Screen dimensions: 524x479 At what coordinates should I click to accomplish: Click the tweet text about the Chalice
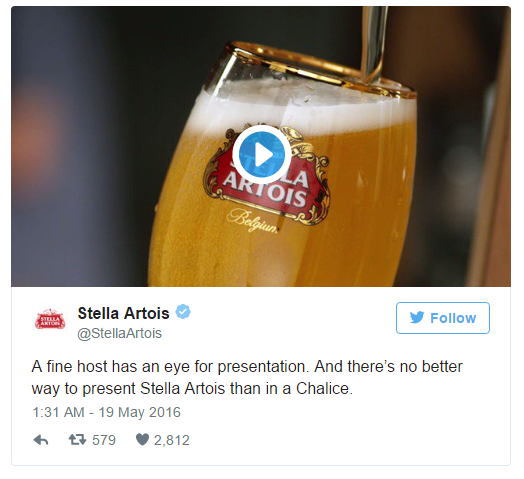tap(247, 377)
